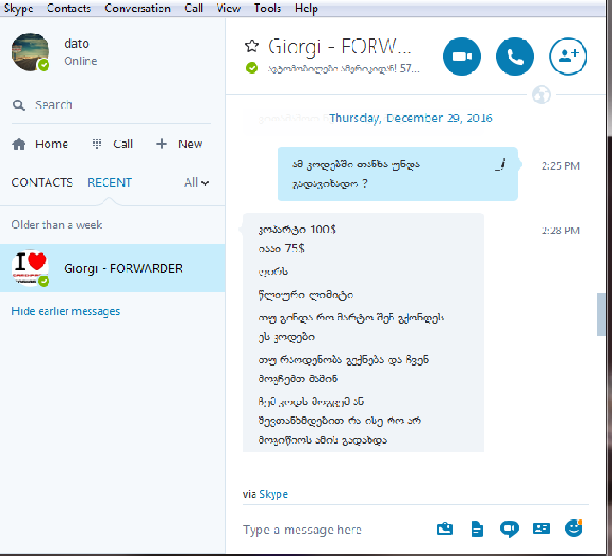Click into the Search field
This screenshot has height=556, width=612.
pyautogui.click(x=111, y=105)
